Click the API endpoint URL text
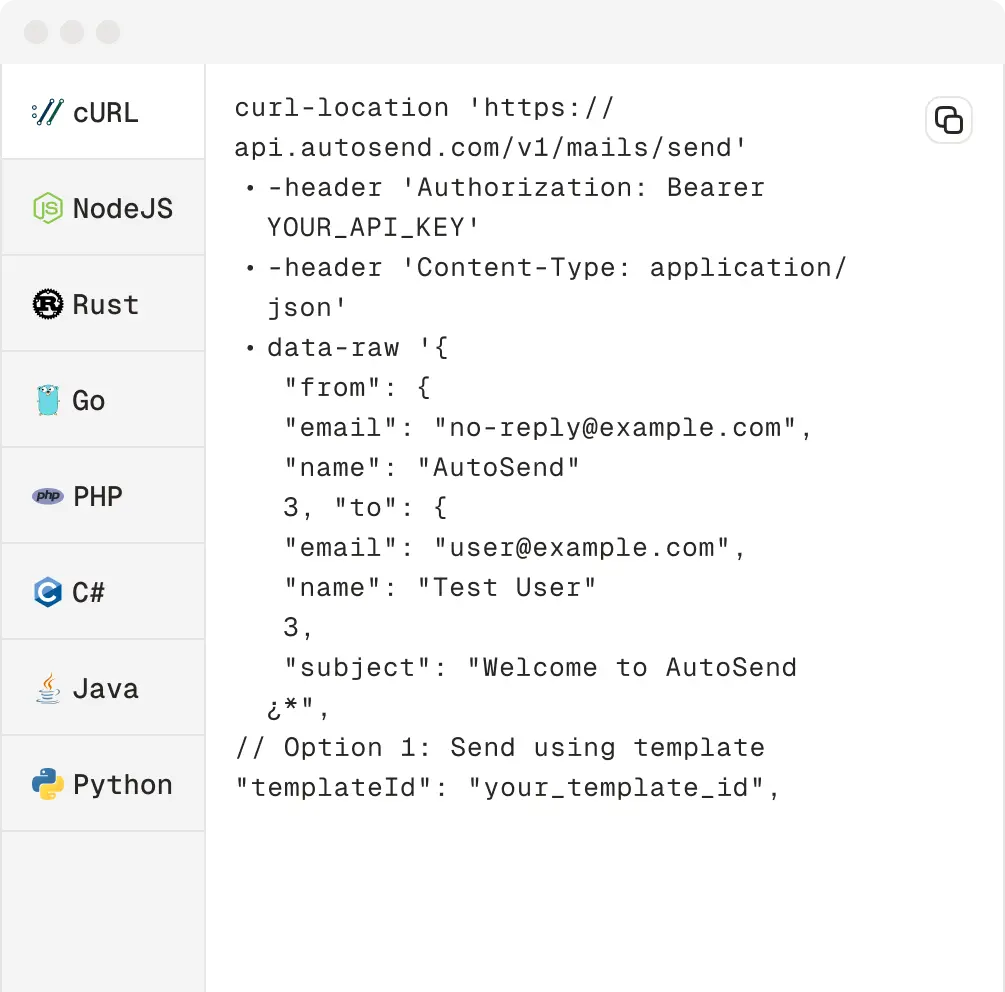The width and height of the screenshot is (1005, 992). click(x=490, y=148)
